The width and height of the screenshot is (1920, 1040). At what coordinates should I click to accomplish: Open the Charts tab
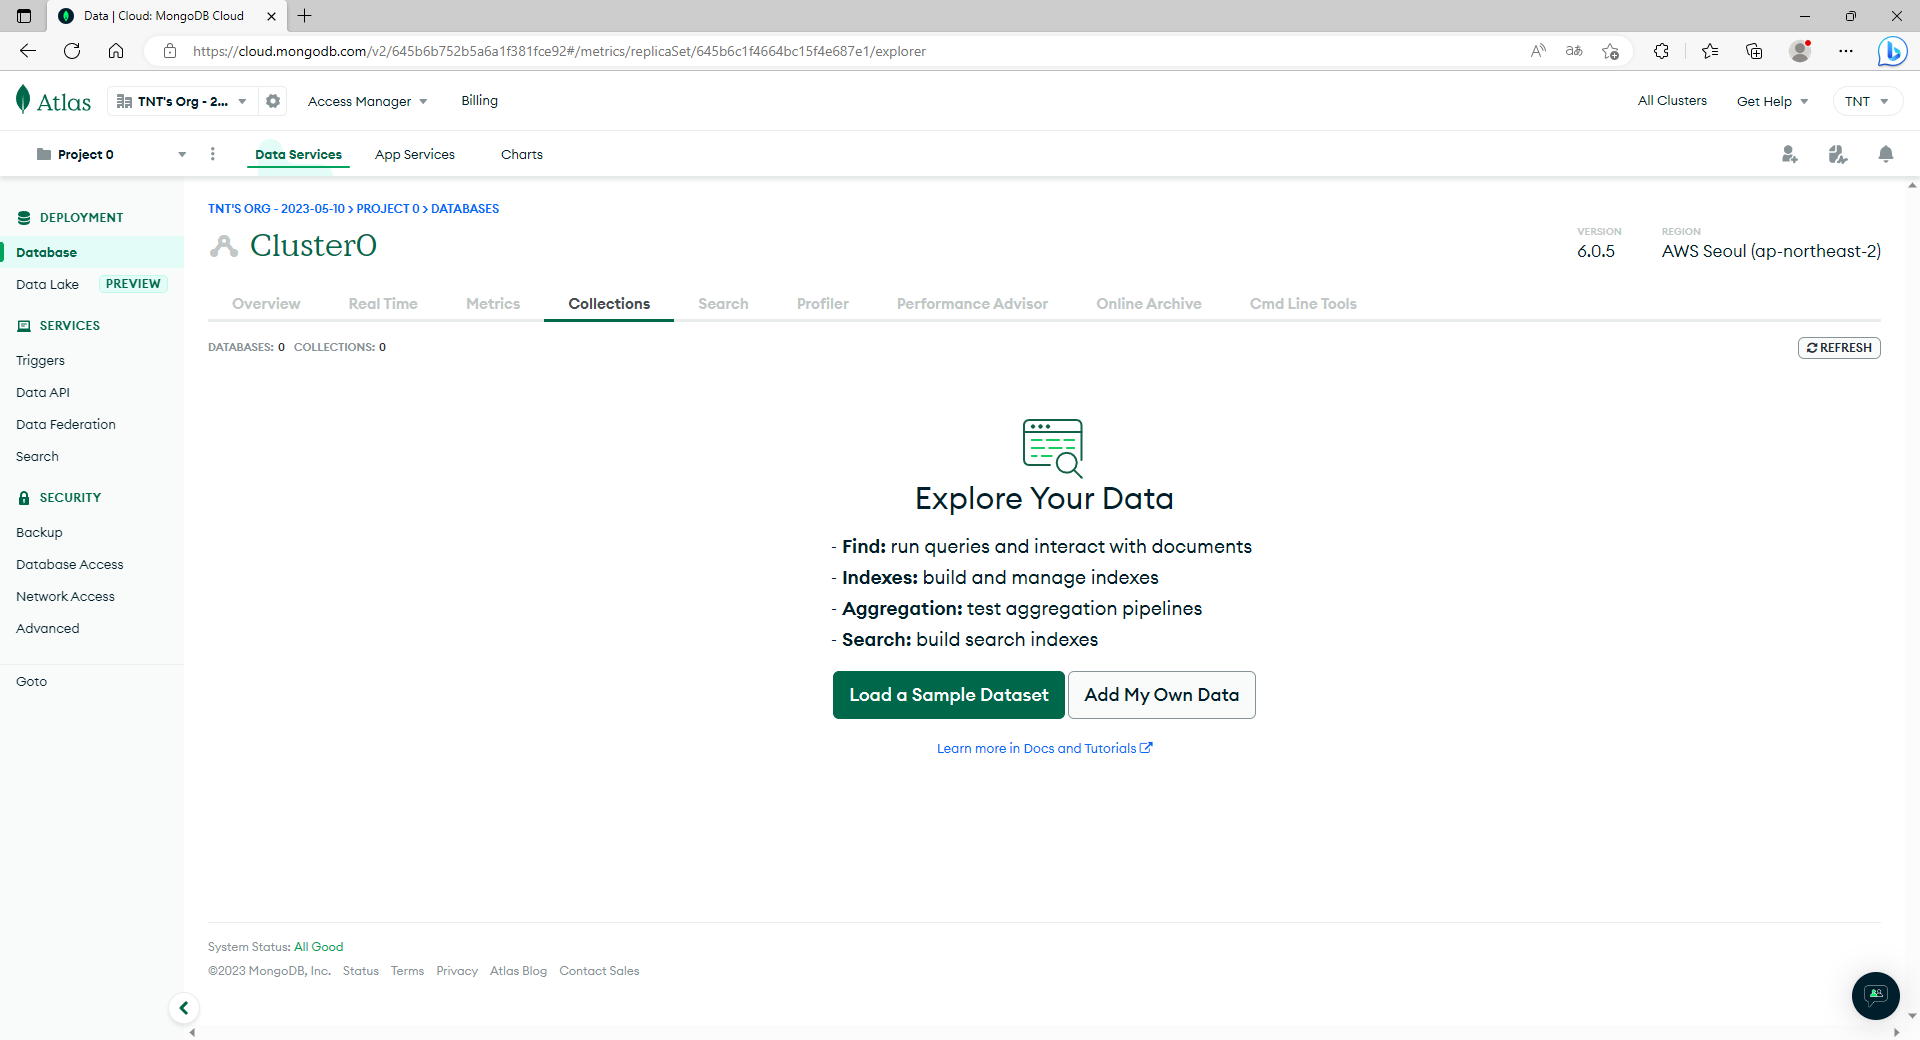522,154
